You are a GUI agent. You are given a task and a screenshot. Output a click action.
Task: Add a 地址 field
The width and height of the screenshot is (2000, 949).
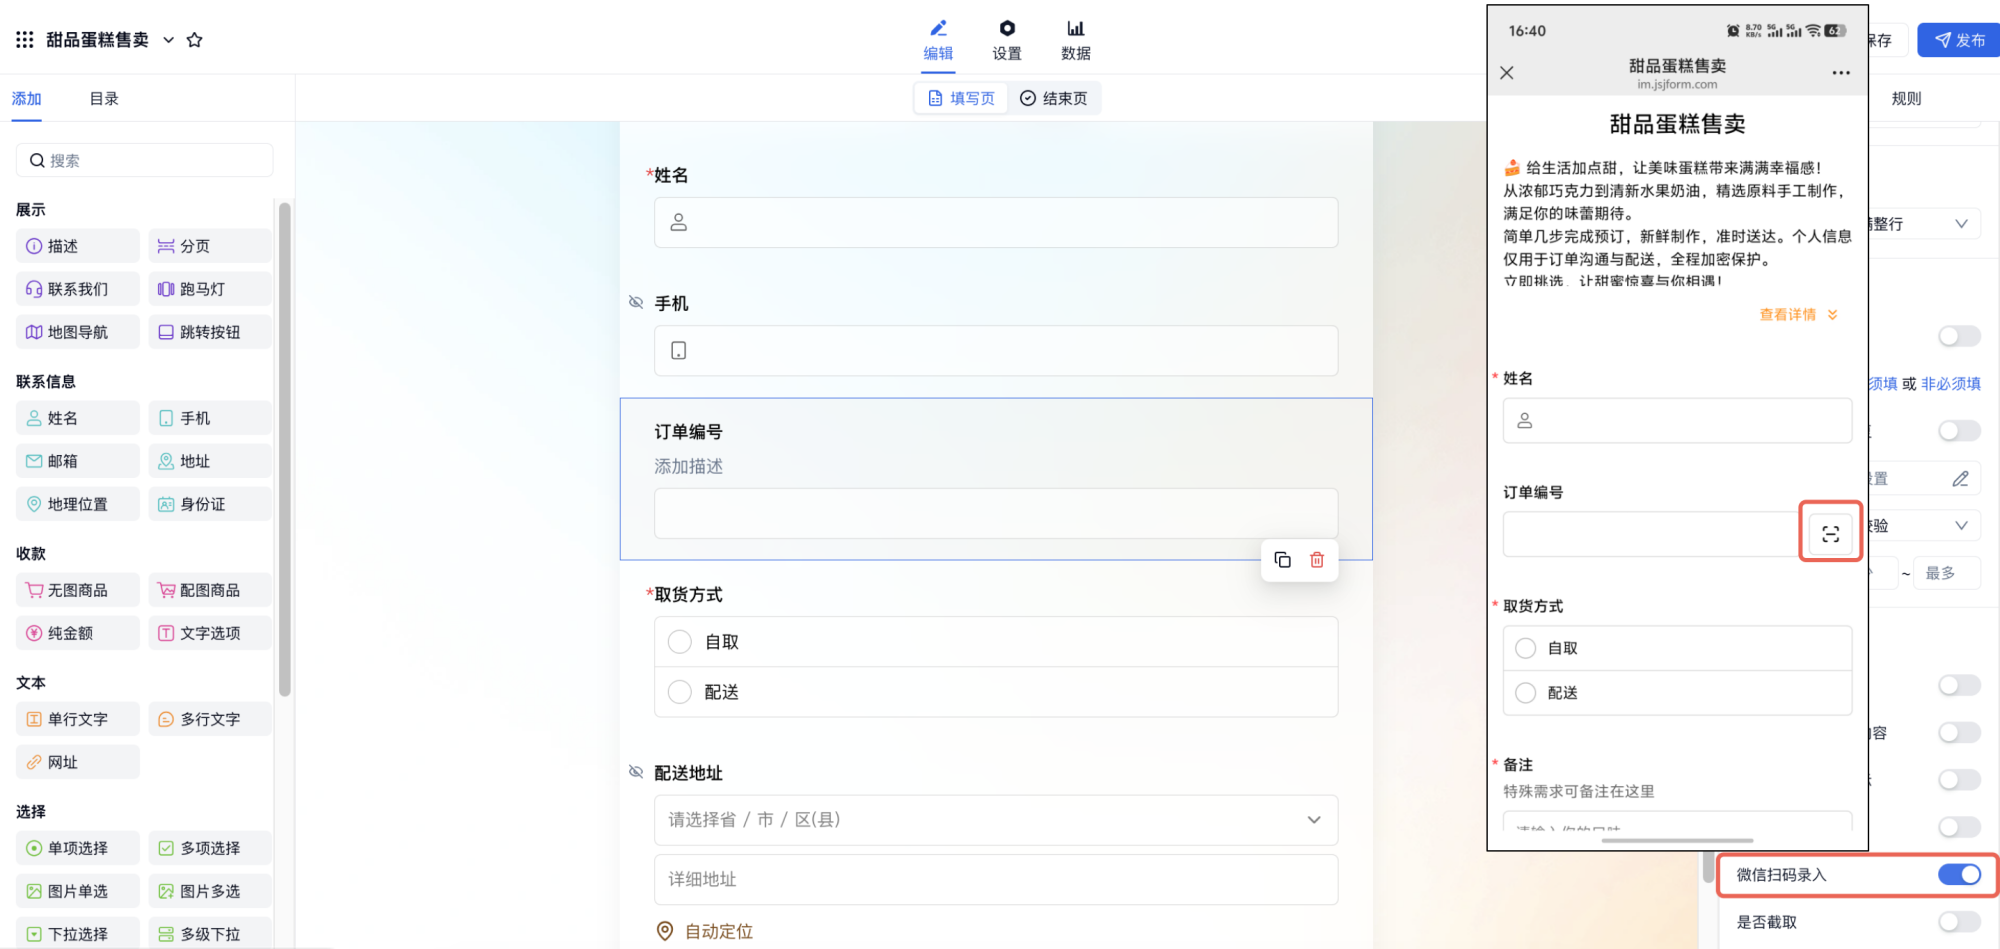[x=210, y=461]
